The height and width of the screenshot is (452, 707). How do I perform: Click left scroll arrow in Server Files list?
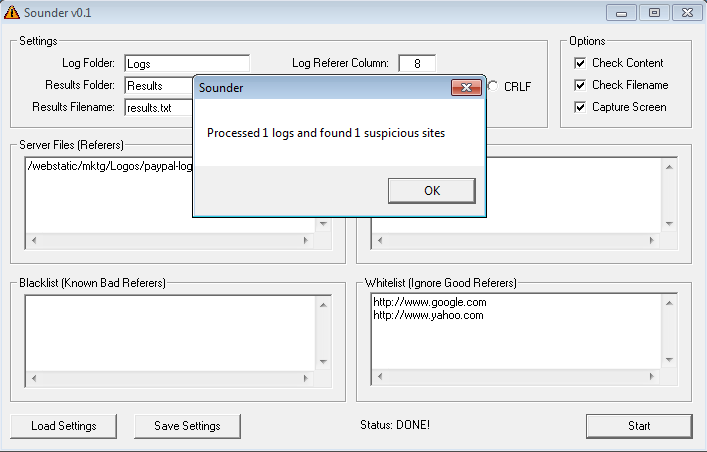click(x=31, y=240)
